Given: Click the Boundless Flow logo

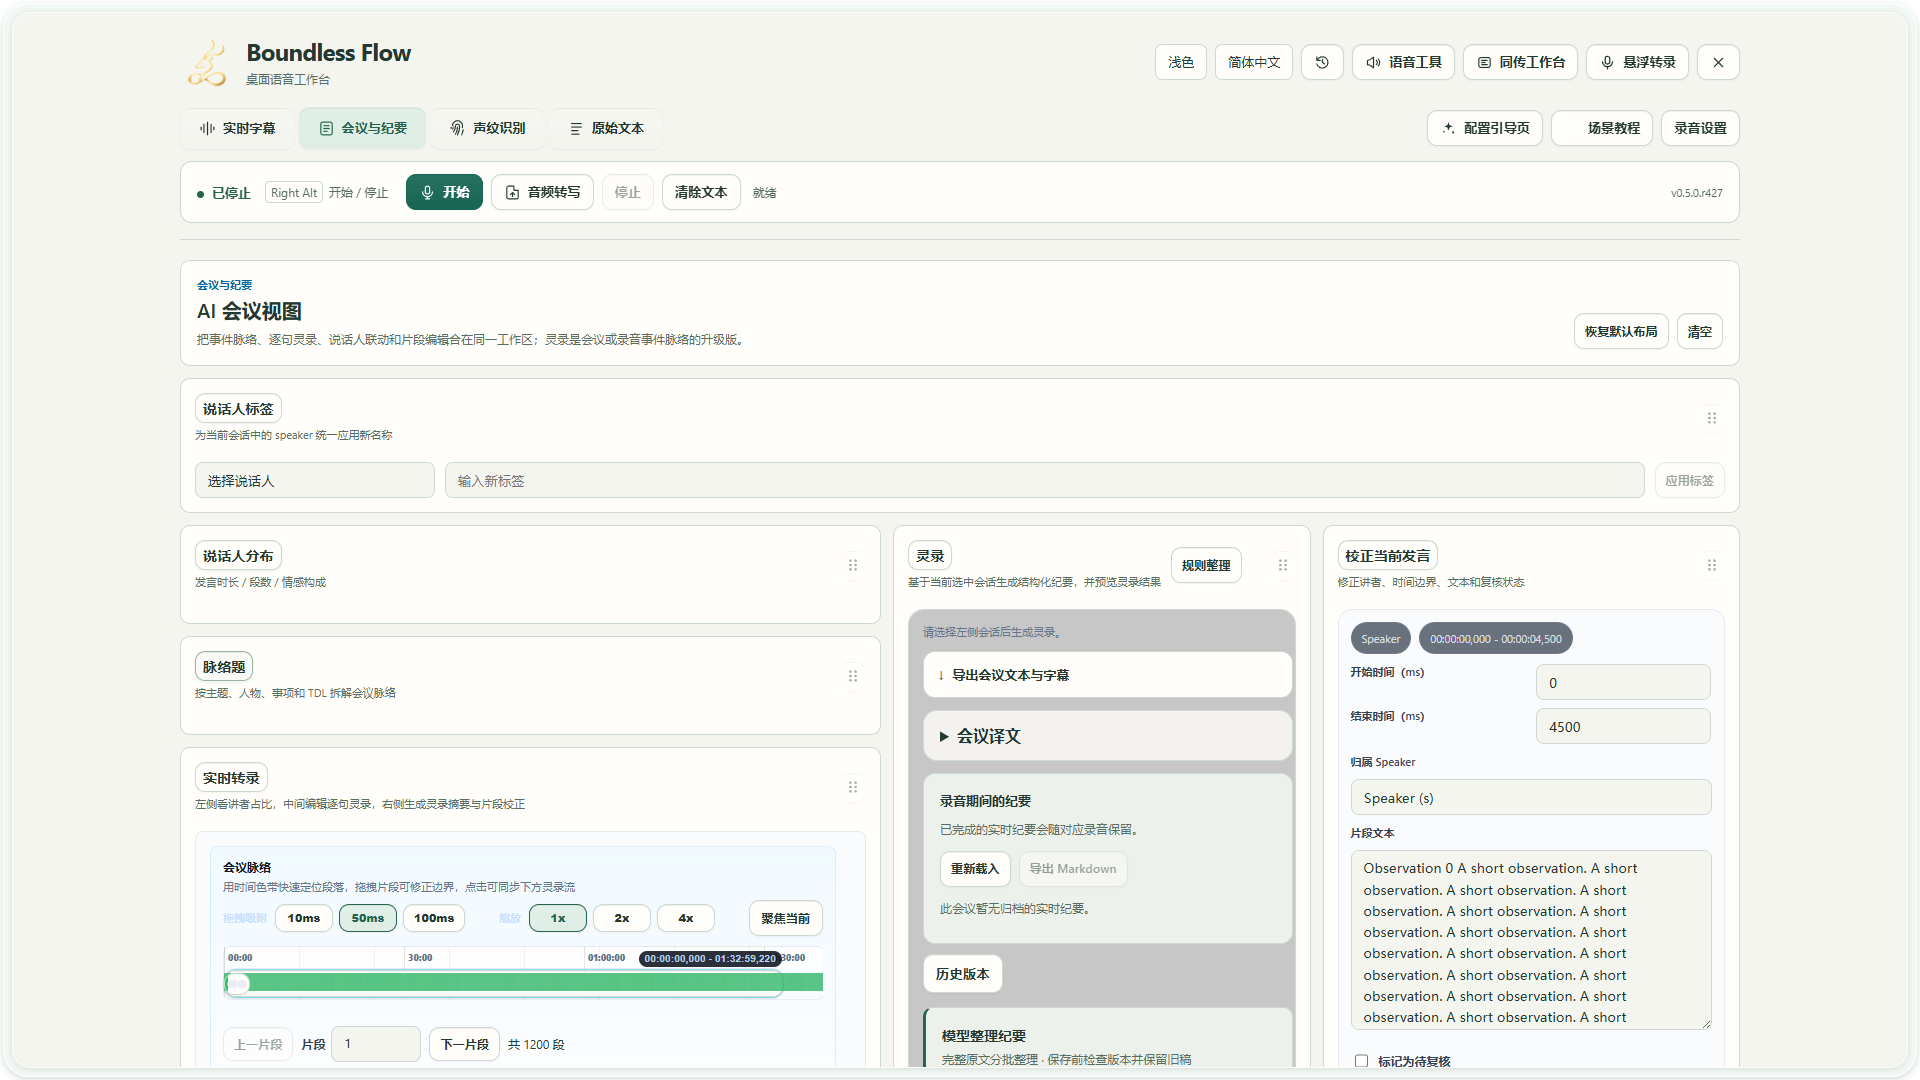Looking at the screenshot, I should tap(207, 63).
